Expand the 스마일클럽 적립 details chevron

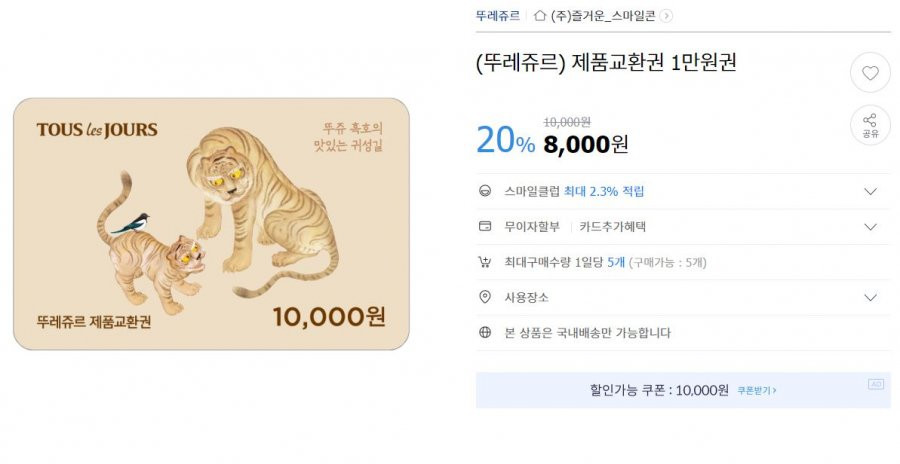point(871,191)
